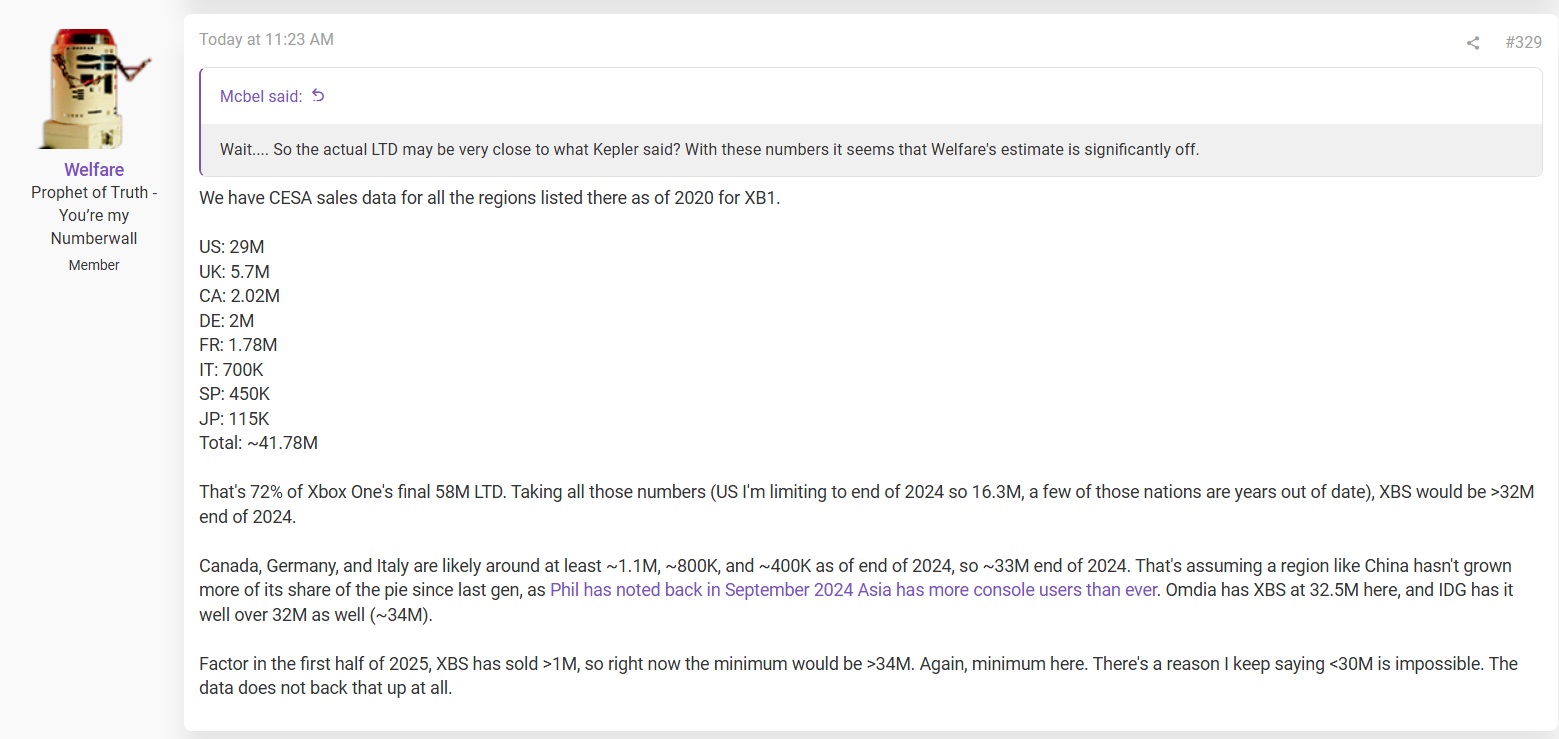
Task: Click the "Total: ~41.78M" line
Action: coord(258,443)
